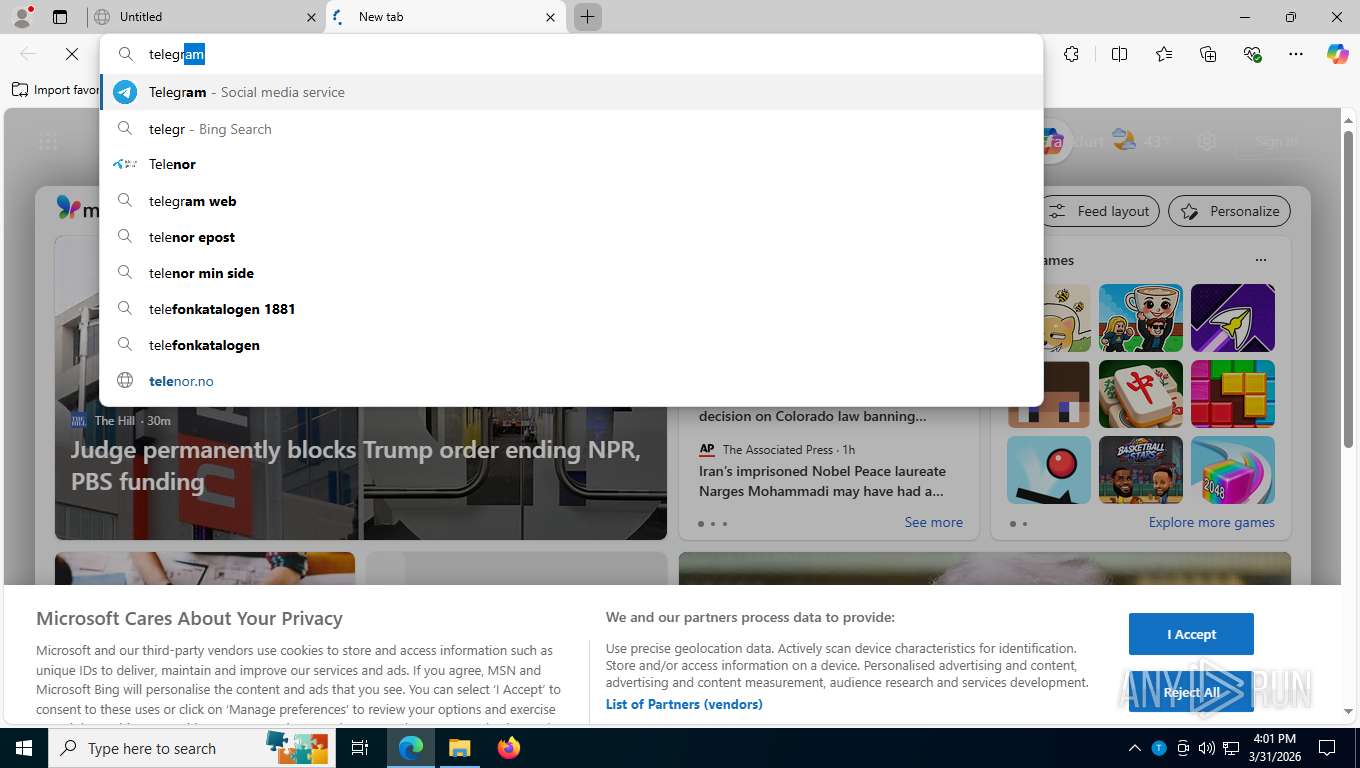The height and width of the screenshot is (768, 1360).
Task: Open the Favorites star icon
Action: coord(1164,54)
